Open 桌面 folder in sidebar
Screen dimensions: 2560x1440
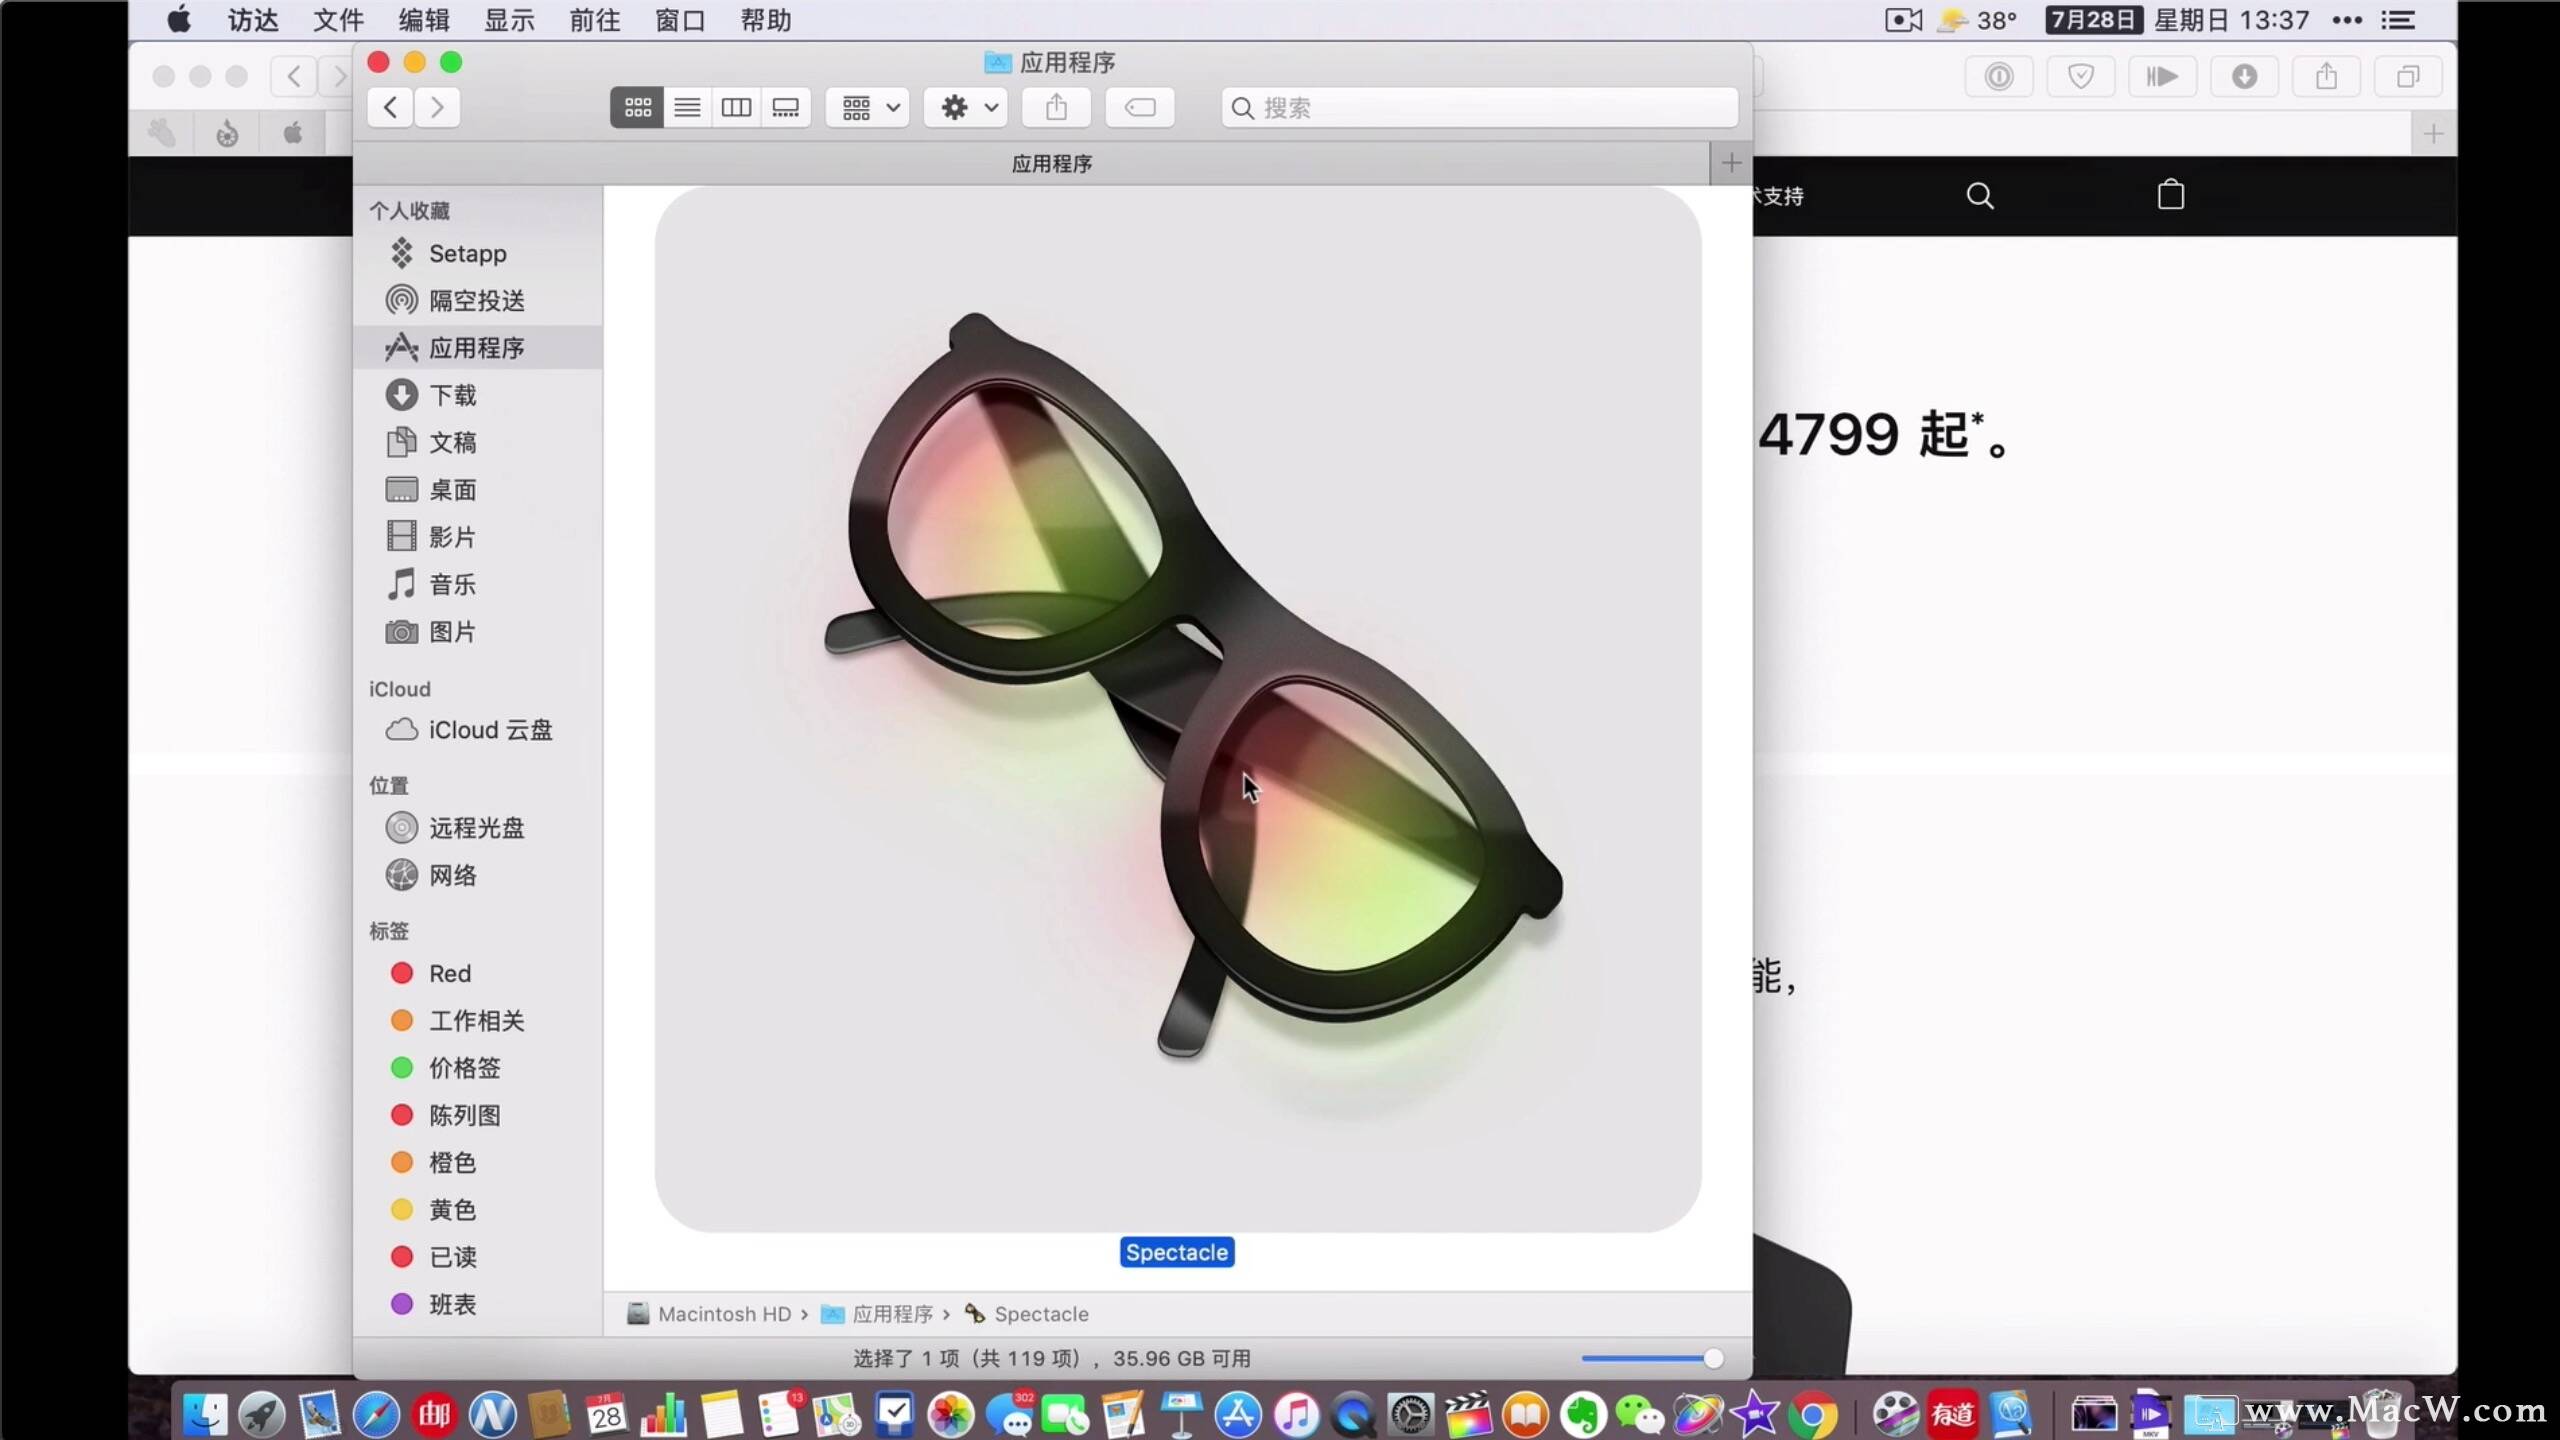(478, 489)
